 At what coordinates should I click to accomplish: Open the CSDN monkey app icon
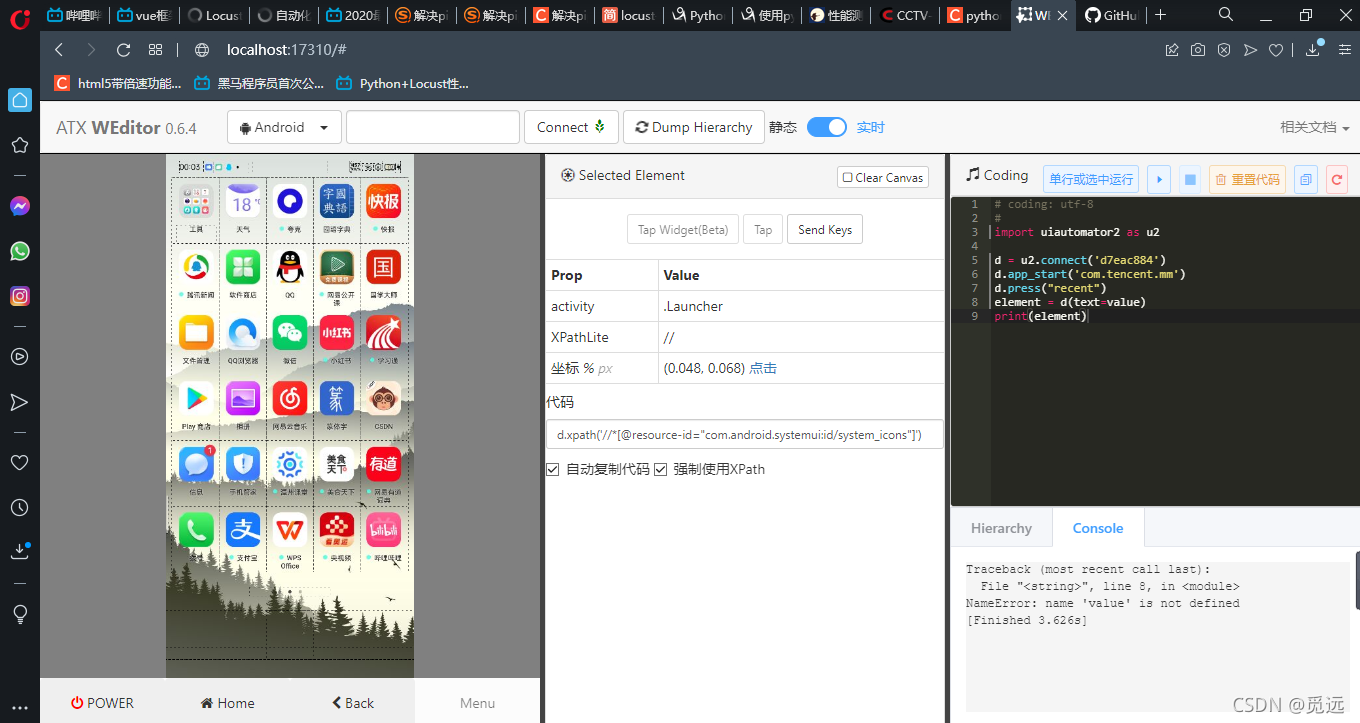384,398
